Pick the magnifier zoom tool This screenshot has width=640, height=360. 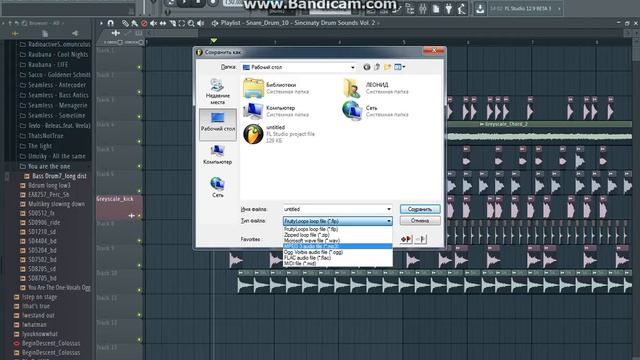[191, 23]
